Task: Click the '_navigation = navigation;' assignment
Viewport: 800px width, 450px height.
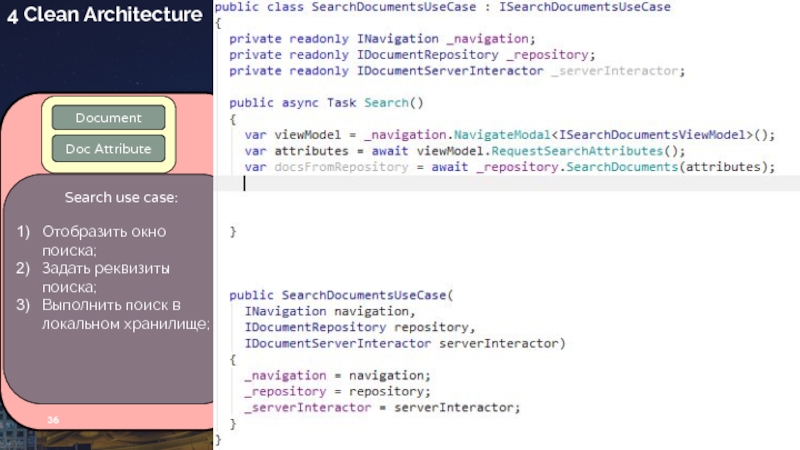Action: click(337, 376)
